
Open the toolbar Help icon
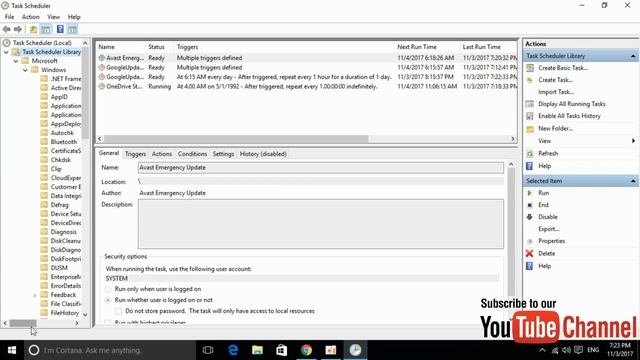tap(60, 29)
